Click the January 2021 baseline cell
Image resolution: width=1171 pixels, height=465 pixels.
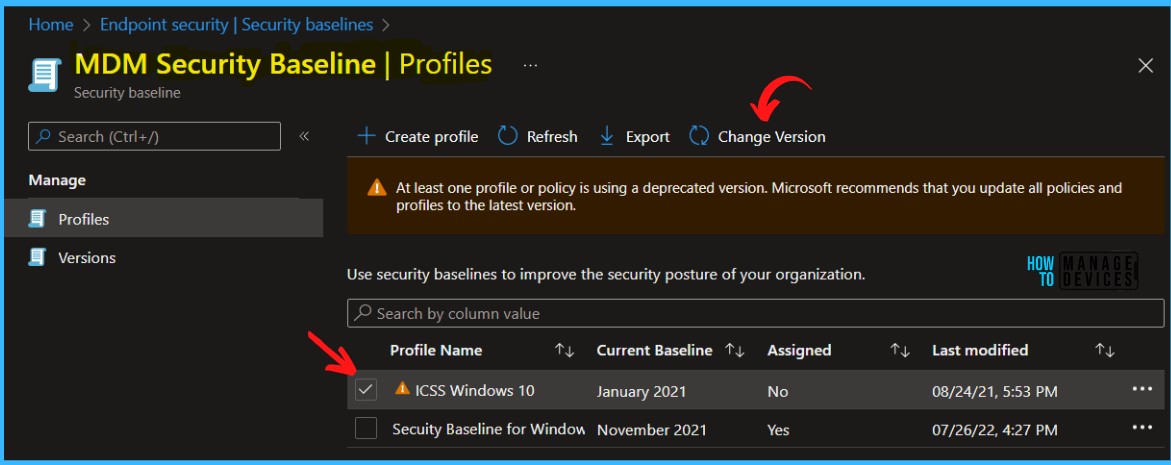click(x=641, y=391)
